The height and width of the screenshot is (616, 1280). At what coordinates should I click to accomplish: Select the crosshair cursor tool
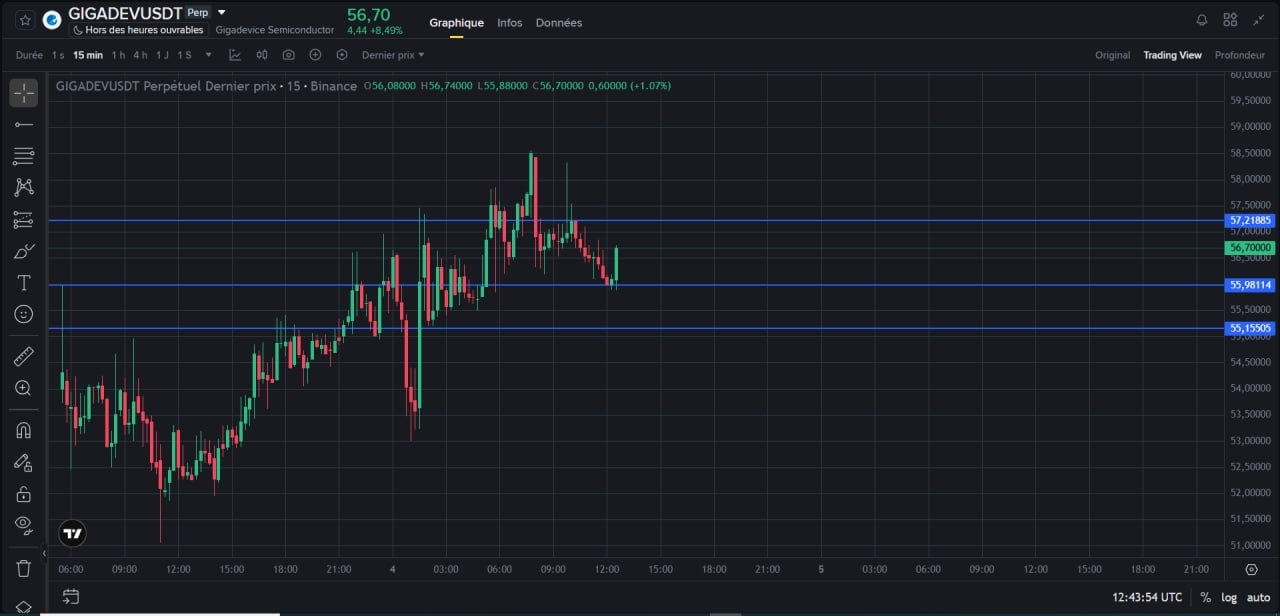tap(24, 92)
